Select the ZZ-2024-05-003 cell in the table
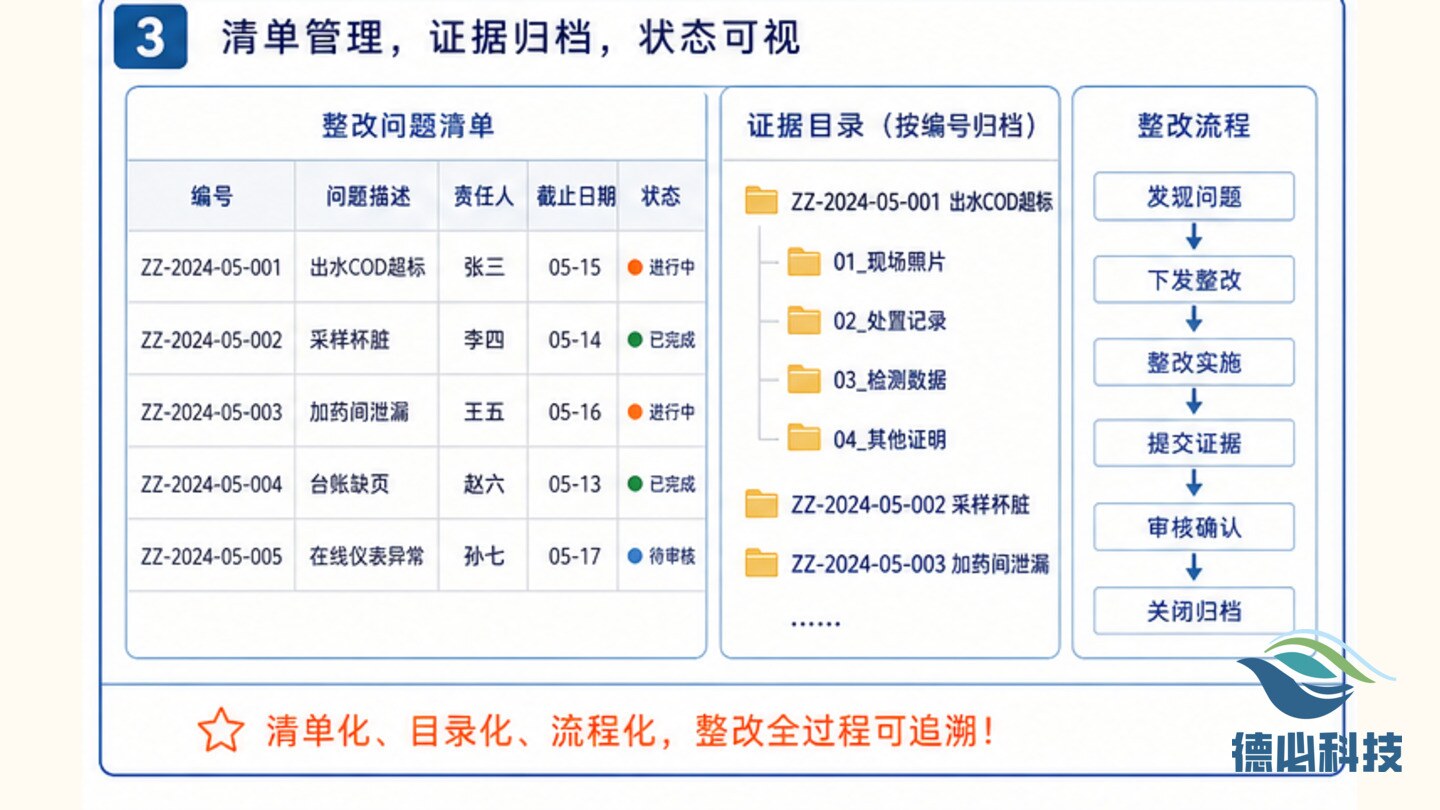1440x810 pixels. 211,412
